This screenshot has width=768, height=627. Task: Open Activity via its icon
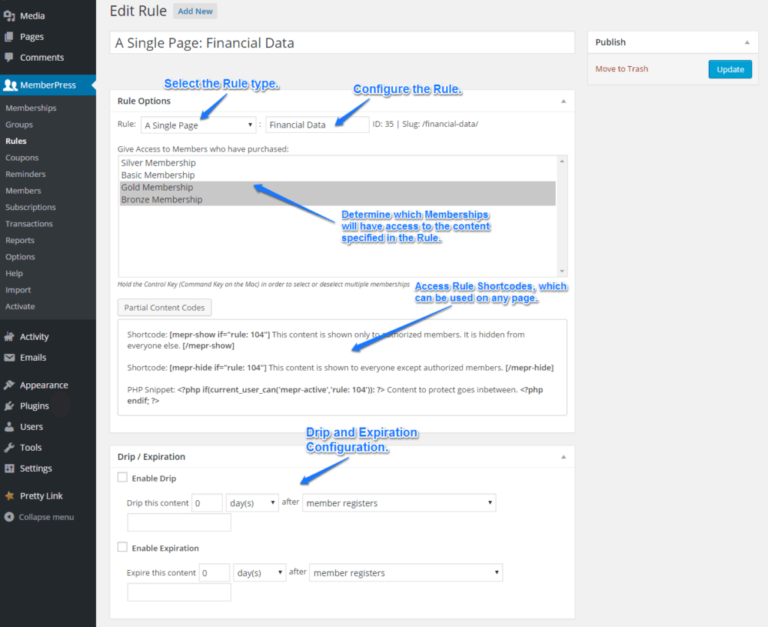[x=9, y=337]
